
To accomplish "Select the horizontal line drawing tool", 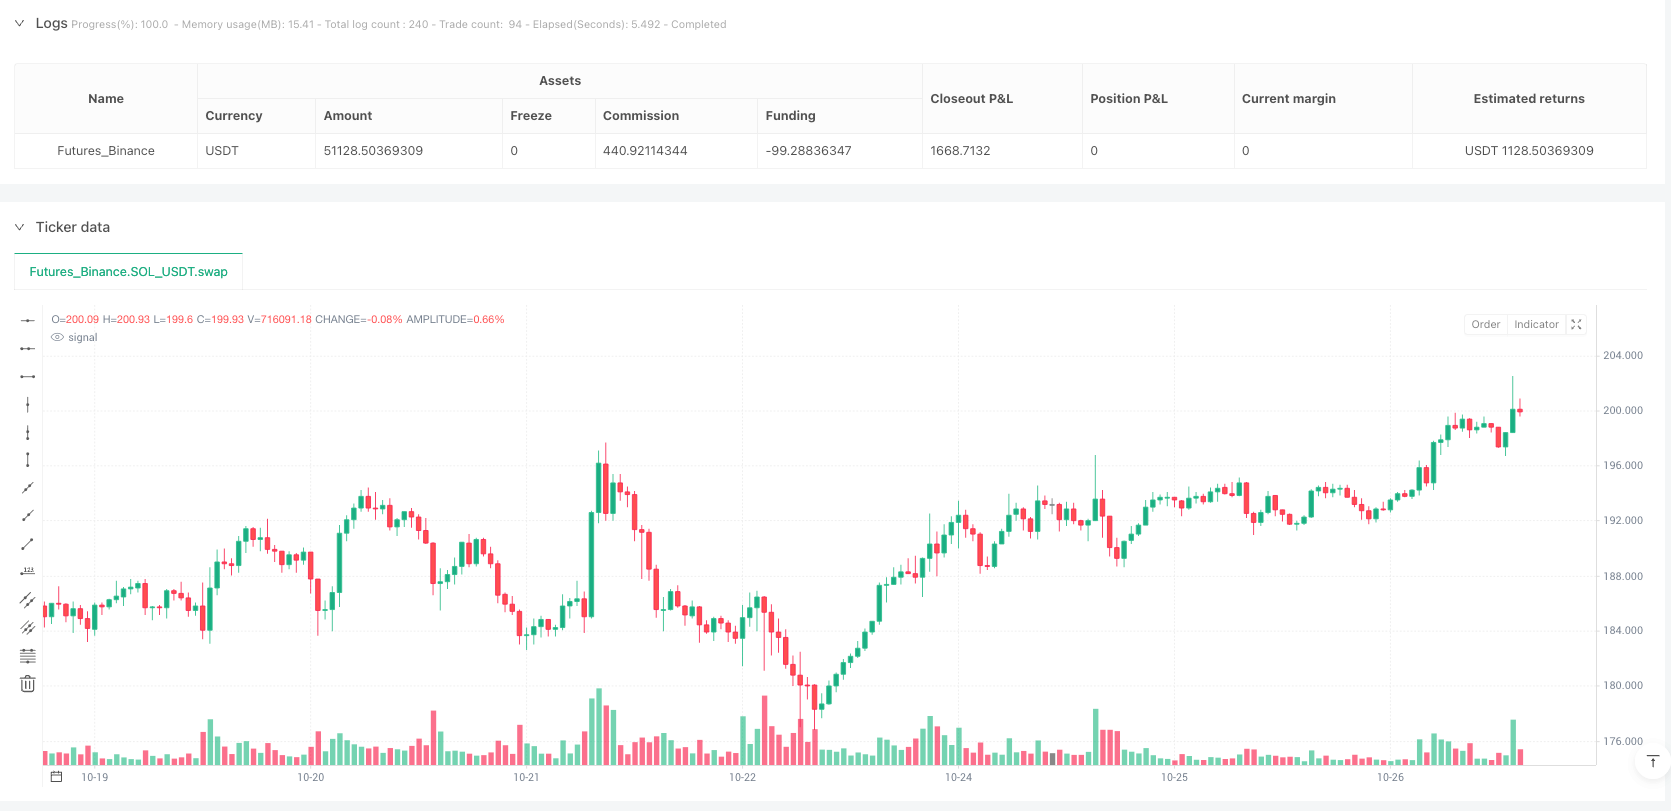I will [x=27, y=320].
